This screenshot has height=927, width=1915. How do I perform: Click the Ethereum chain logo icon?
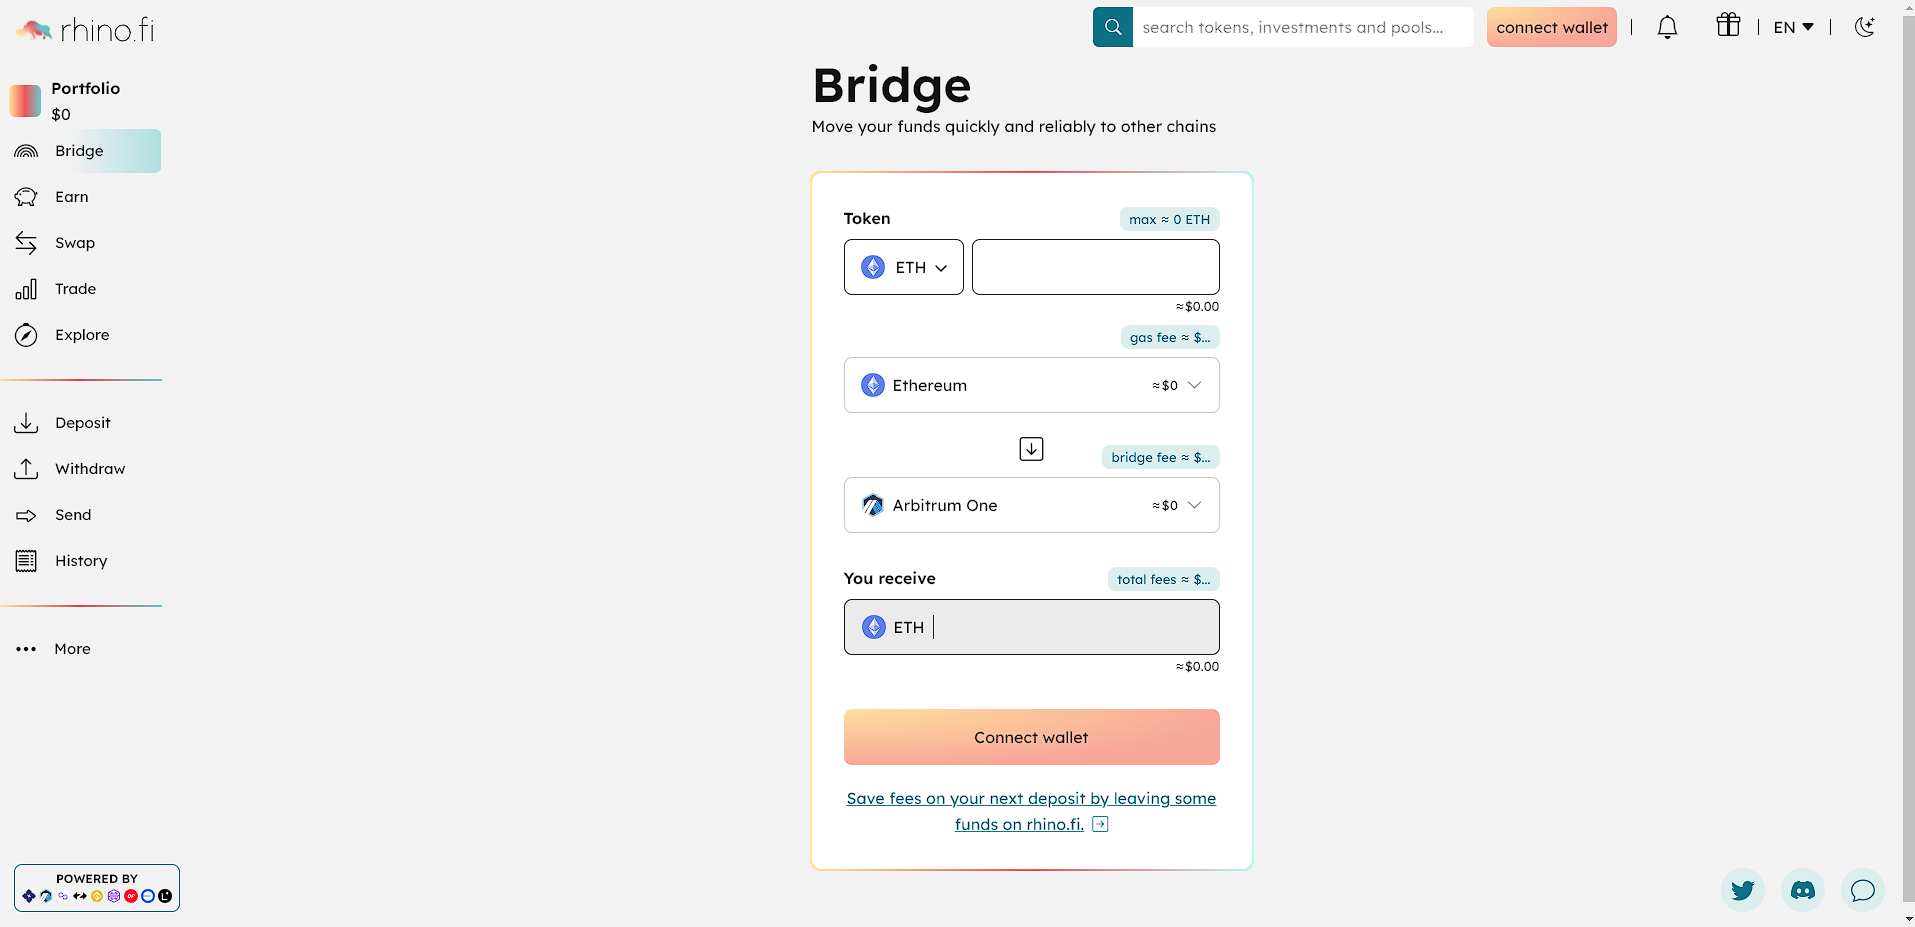pos(873,385)
